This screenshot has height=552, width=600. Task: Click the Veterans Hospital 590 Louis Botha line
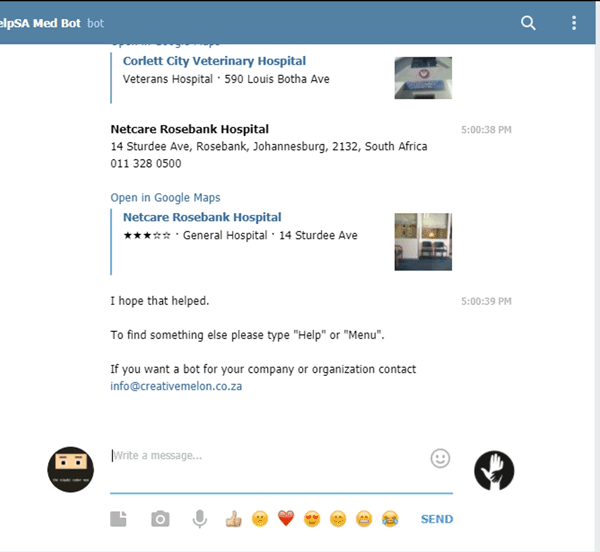[226, 79]
